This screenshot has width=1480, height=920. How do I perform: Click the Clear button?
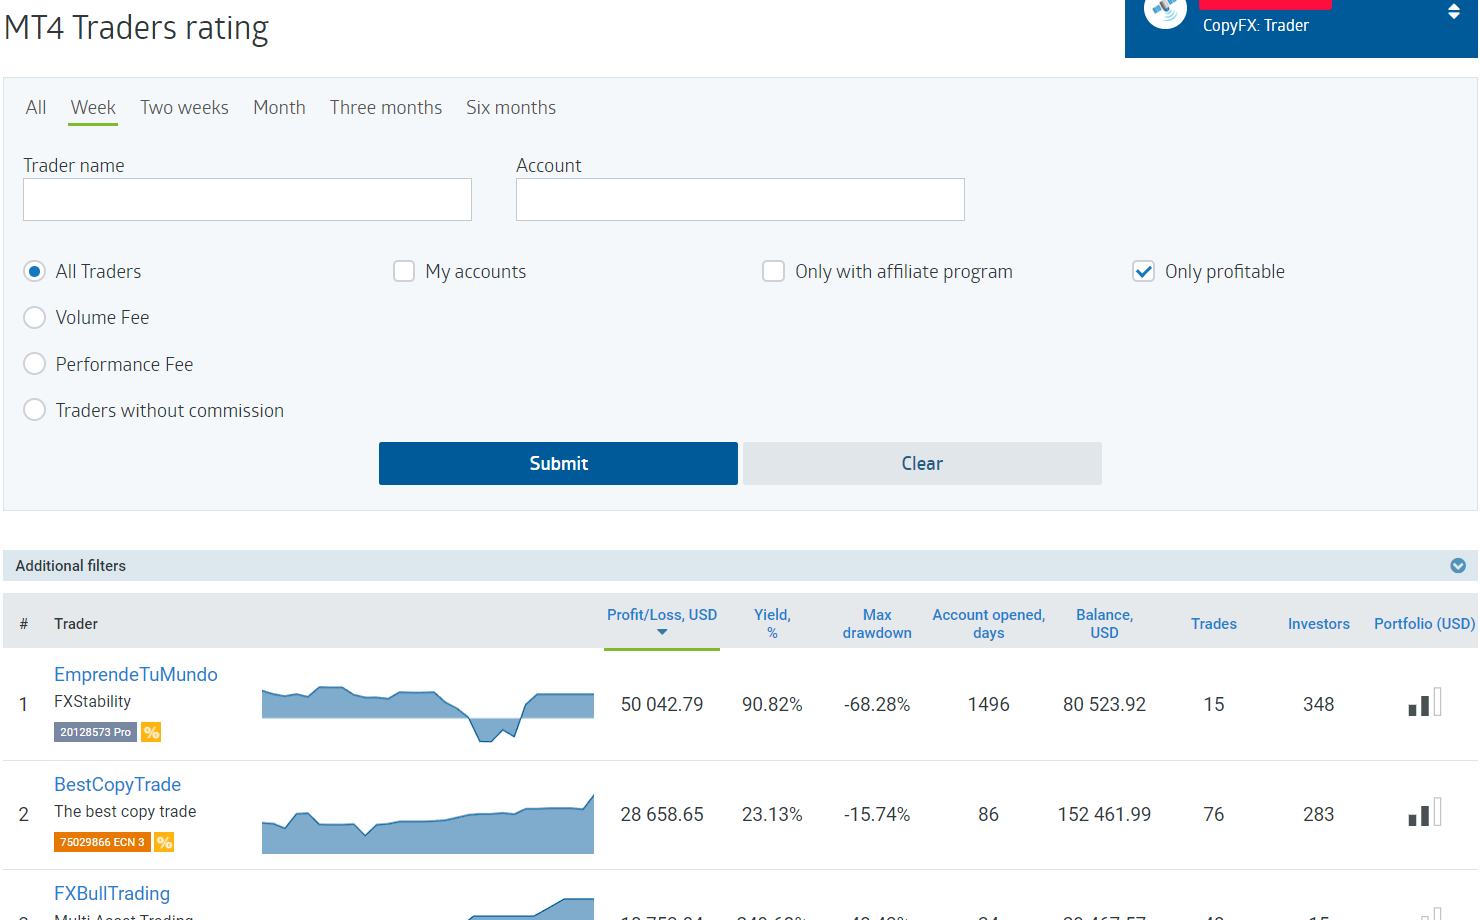[x=922, y=463]
